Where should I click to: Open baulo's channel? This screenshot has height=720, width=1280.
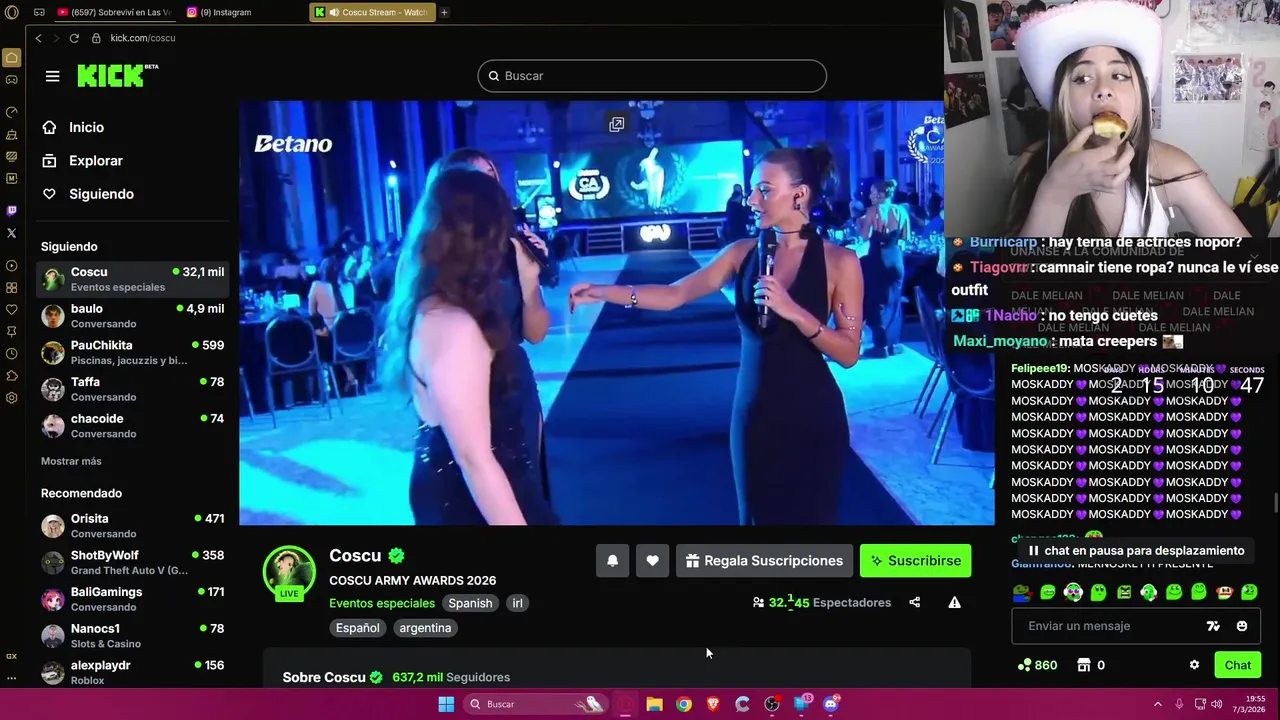pos(133,316)
